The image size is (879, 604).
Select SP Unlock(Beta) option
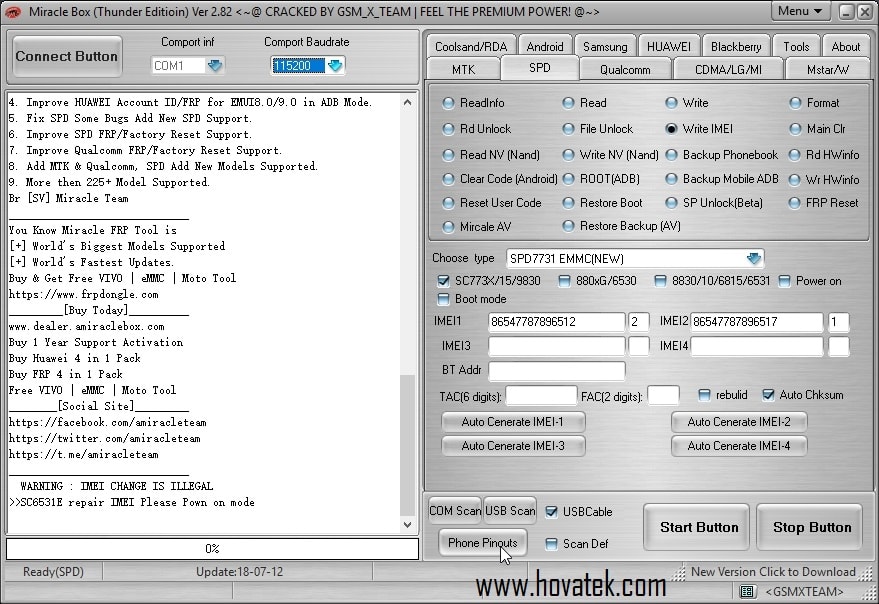[714, 203]
